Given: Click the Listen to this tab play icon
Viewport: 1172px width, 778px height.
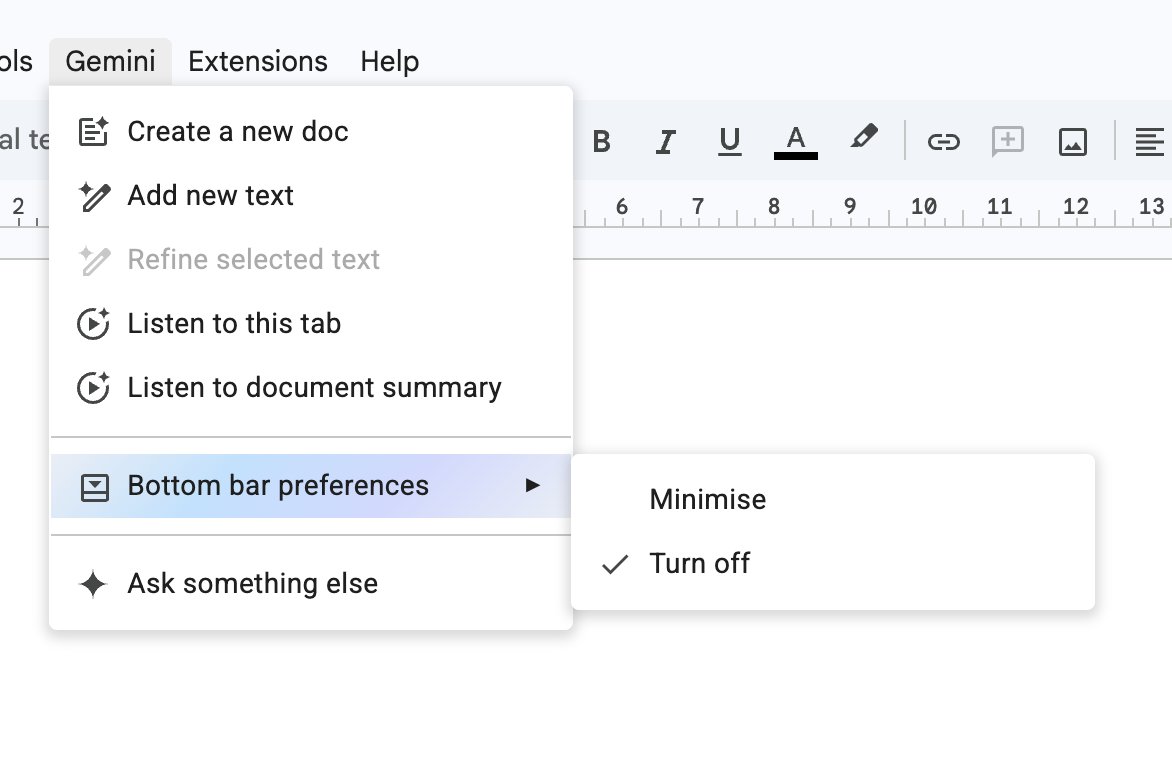Looking at the screenshot, I should 93,324.
